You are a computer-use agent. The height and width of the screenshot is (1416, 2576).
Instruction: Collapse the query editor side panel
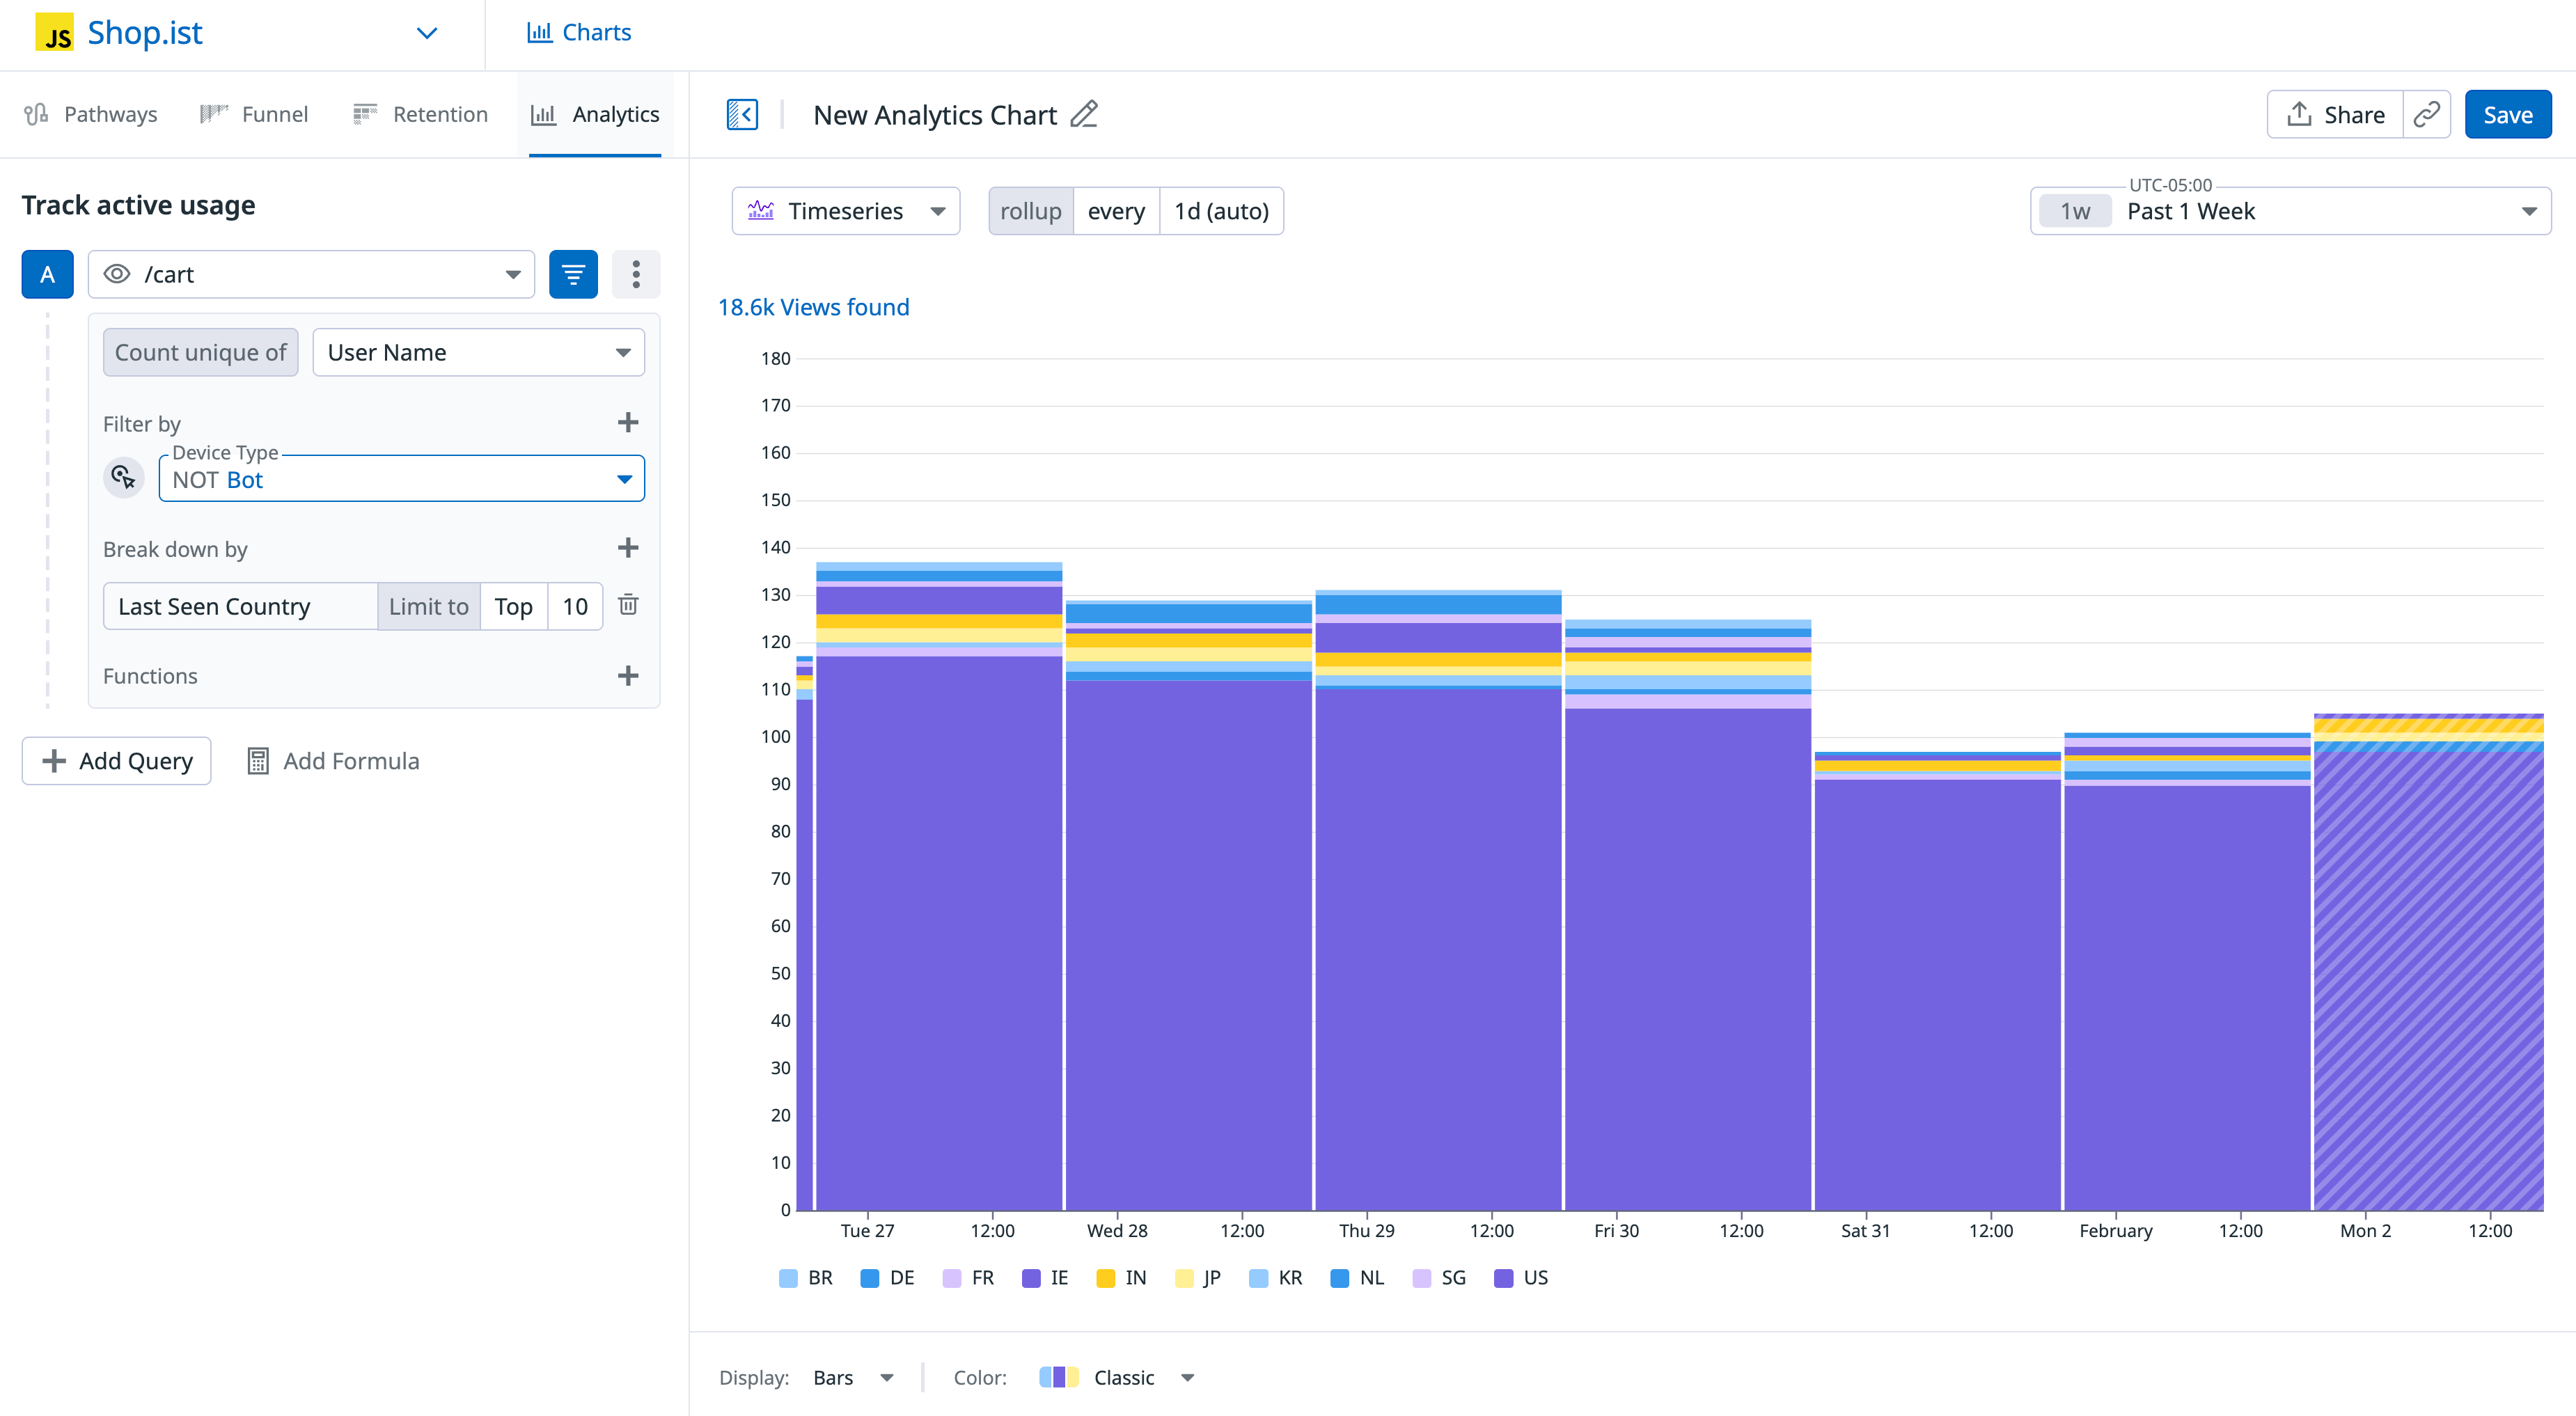coord(742,114)
